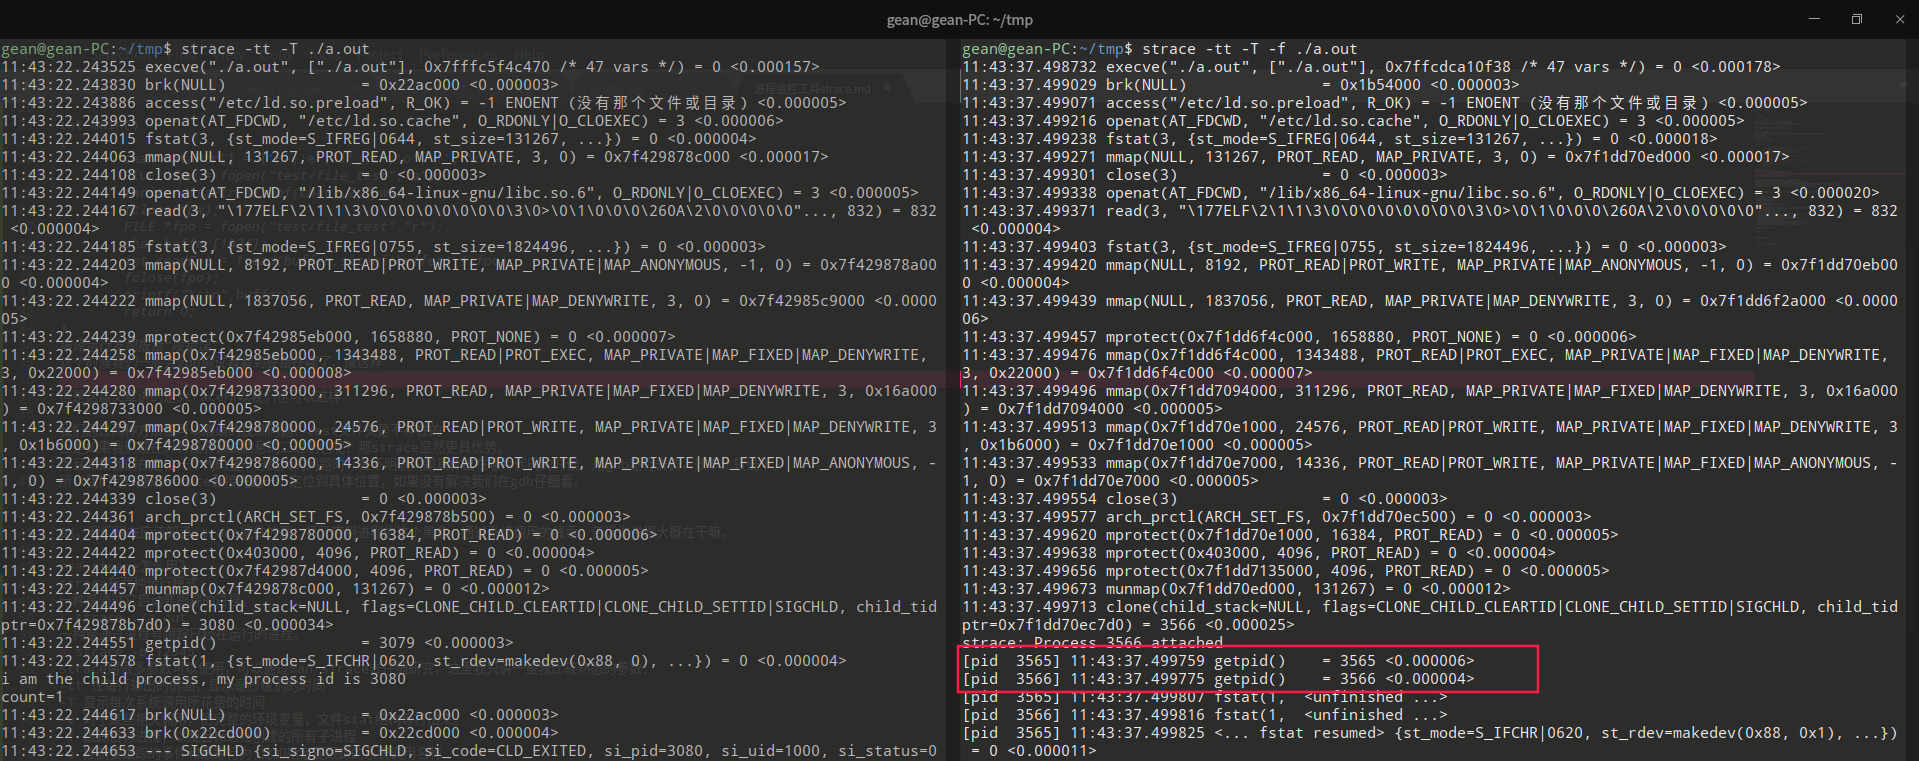The width and height of the screenshot is (1919, 761).
Task: Click the 11:43:37.499713 clone line
Action: coord(1430,616)
